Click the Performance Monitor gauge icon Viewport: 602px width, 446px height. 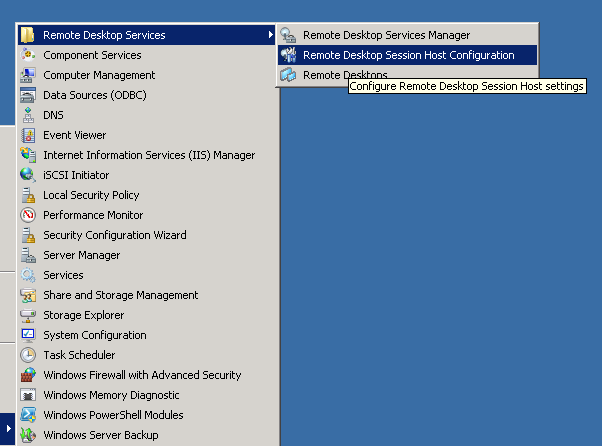28,215
